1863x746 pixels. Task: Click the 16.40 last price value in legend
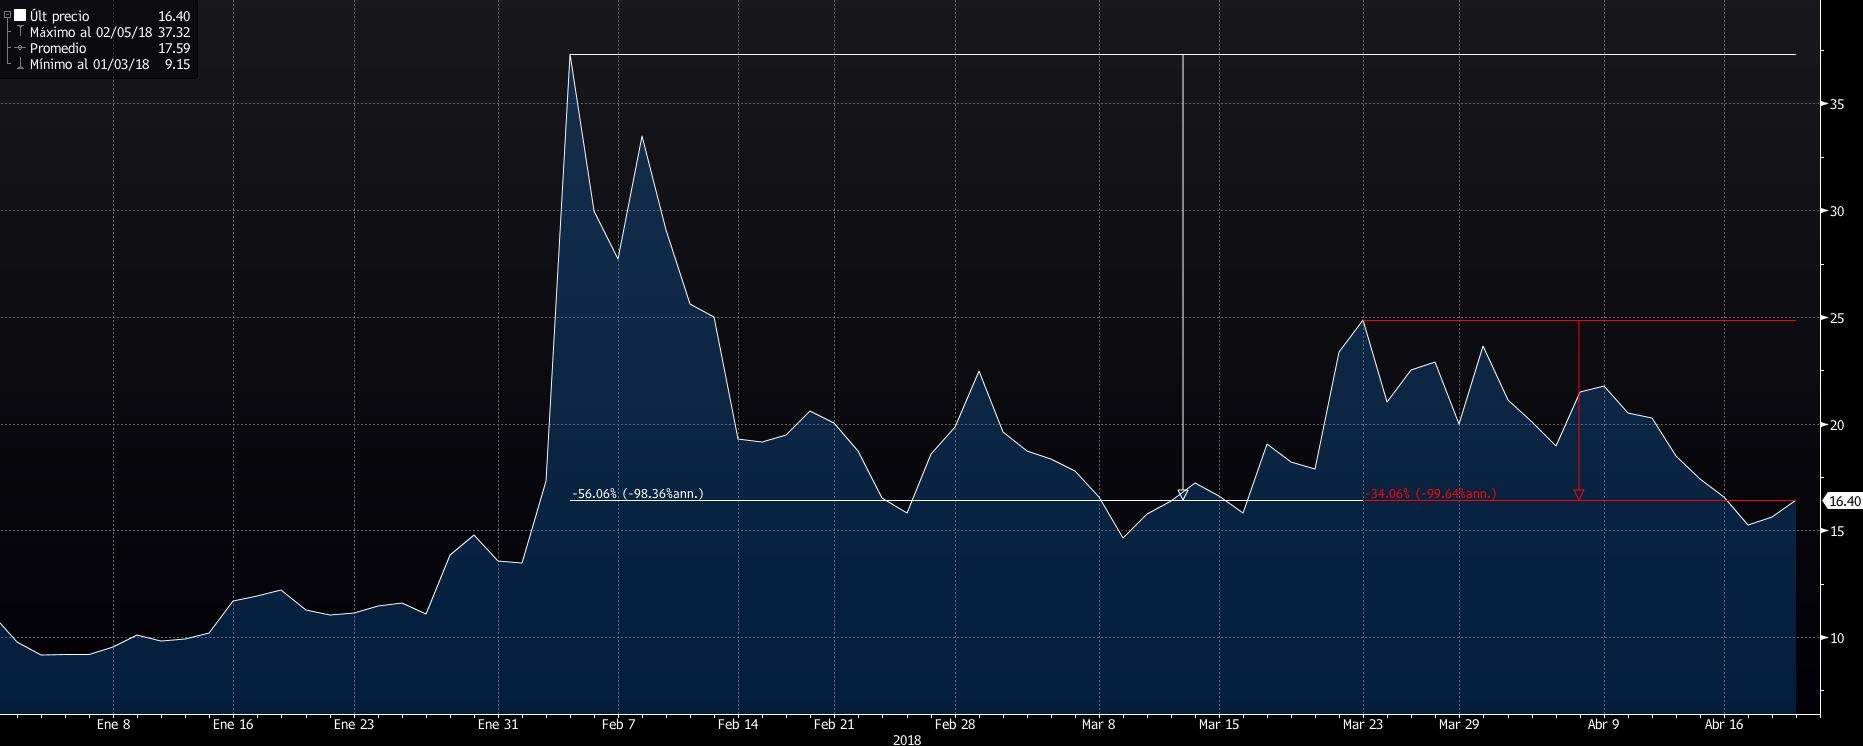(174, 16)
